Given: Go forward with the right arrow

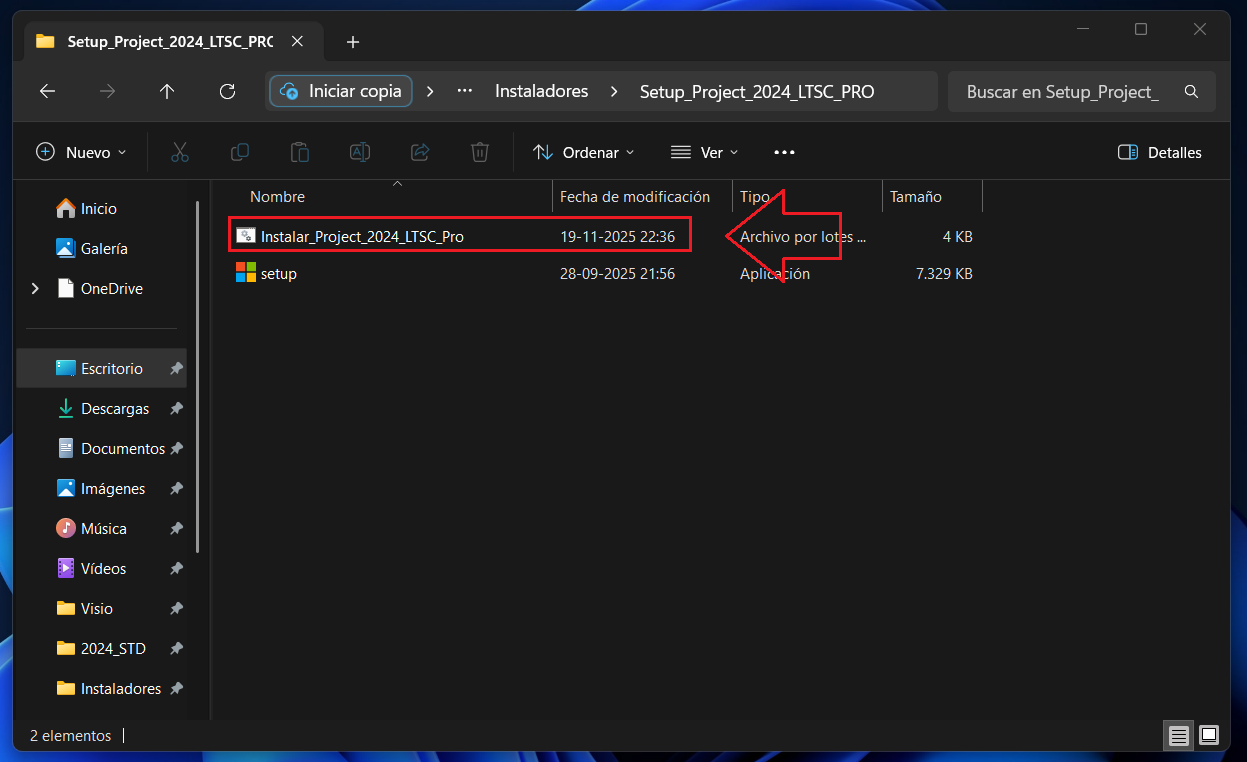Looking at the screenshot, I should [x=107, y=91].
